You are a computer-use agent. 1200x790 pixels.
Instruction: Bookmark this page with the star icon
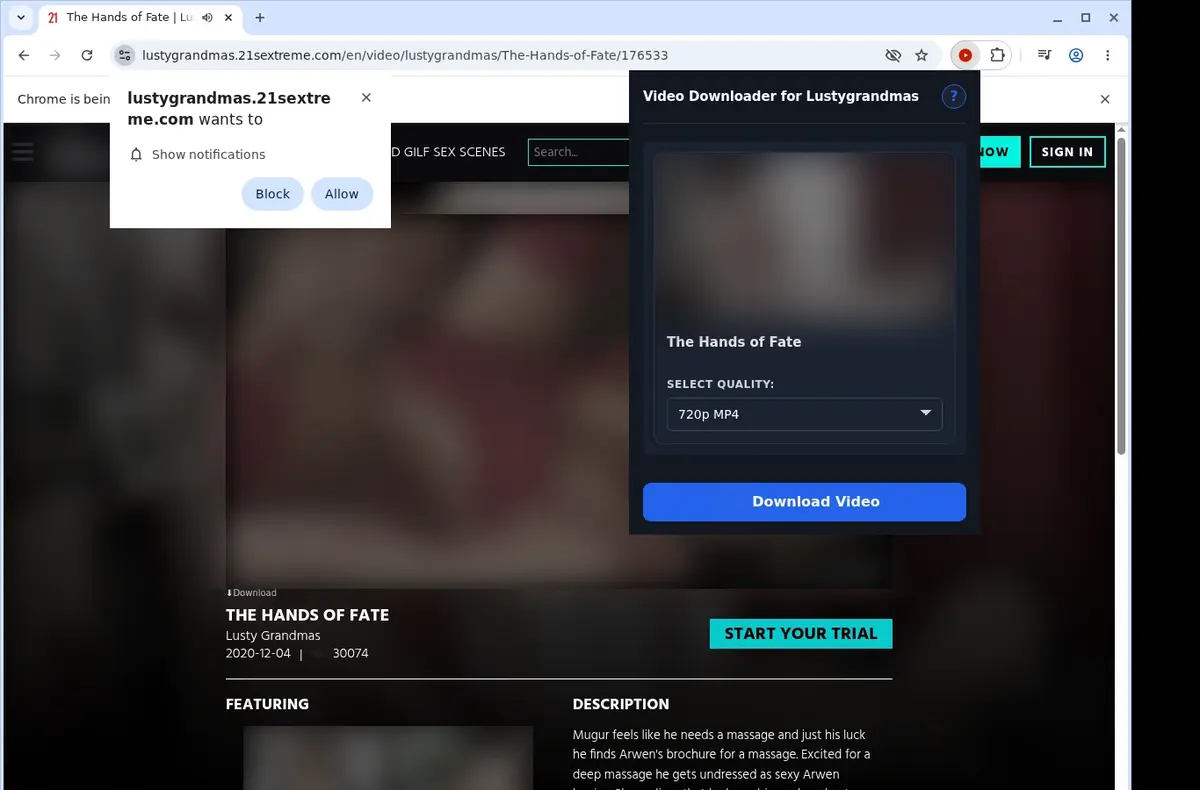(922, 55)
